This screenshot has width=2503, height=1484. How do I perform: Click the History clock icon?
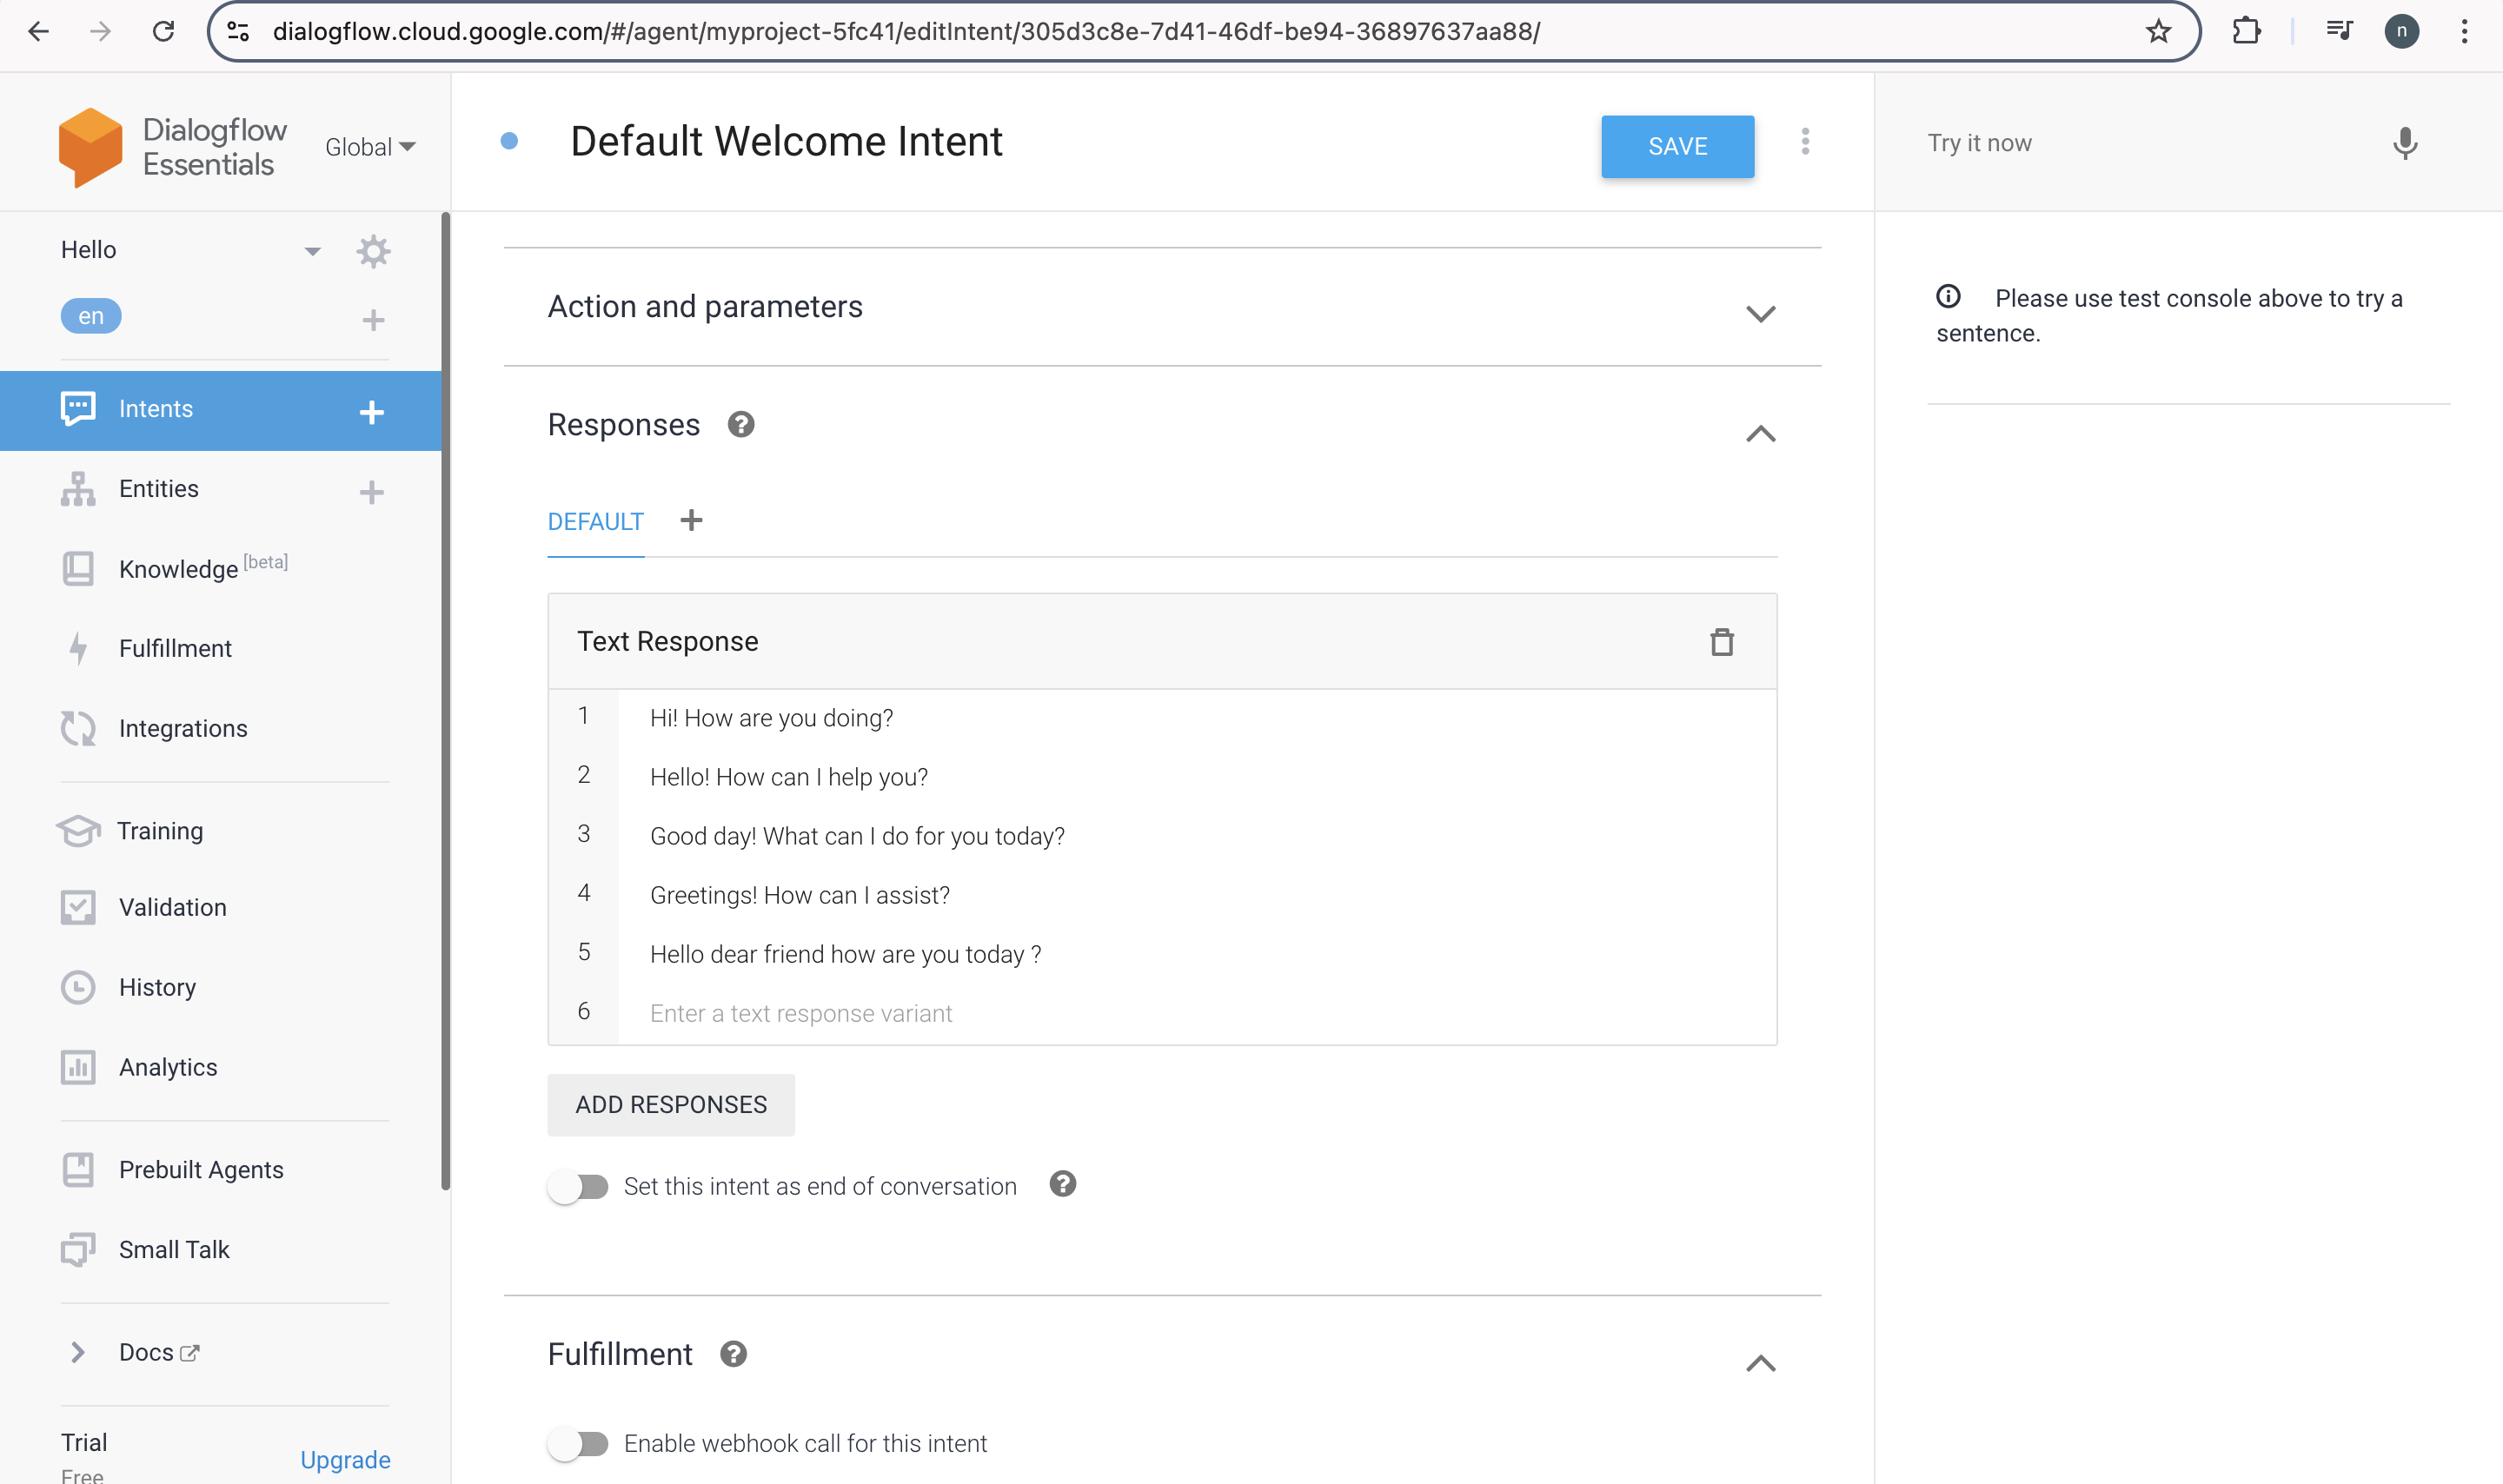[78, 988]
